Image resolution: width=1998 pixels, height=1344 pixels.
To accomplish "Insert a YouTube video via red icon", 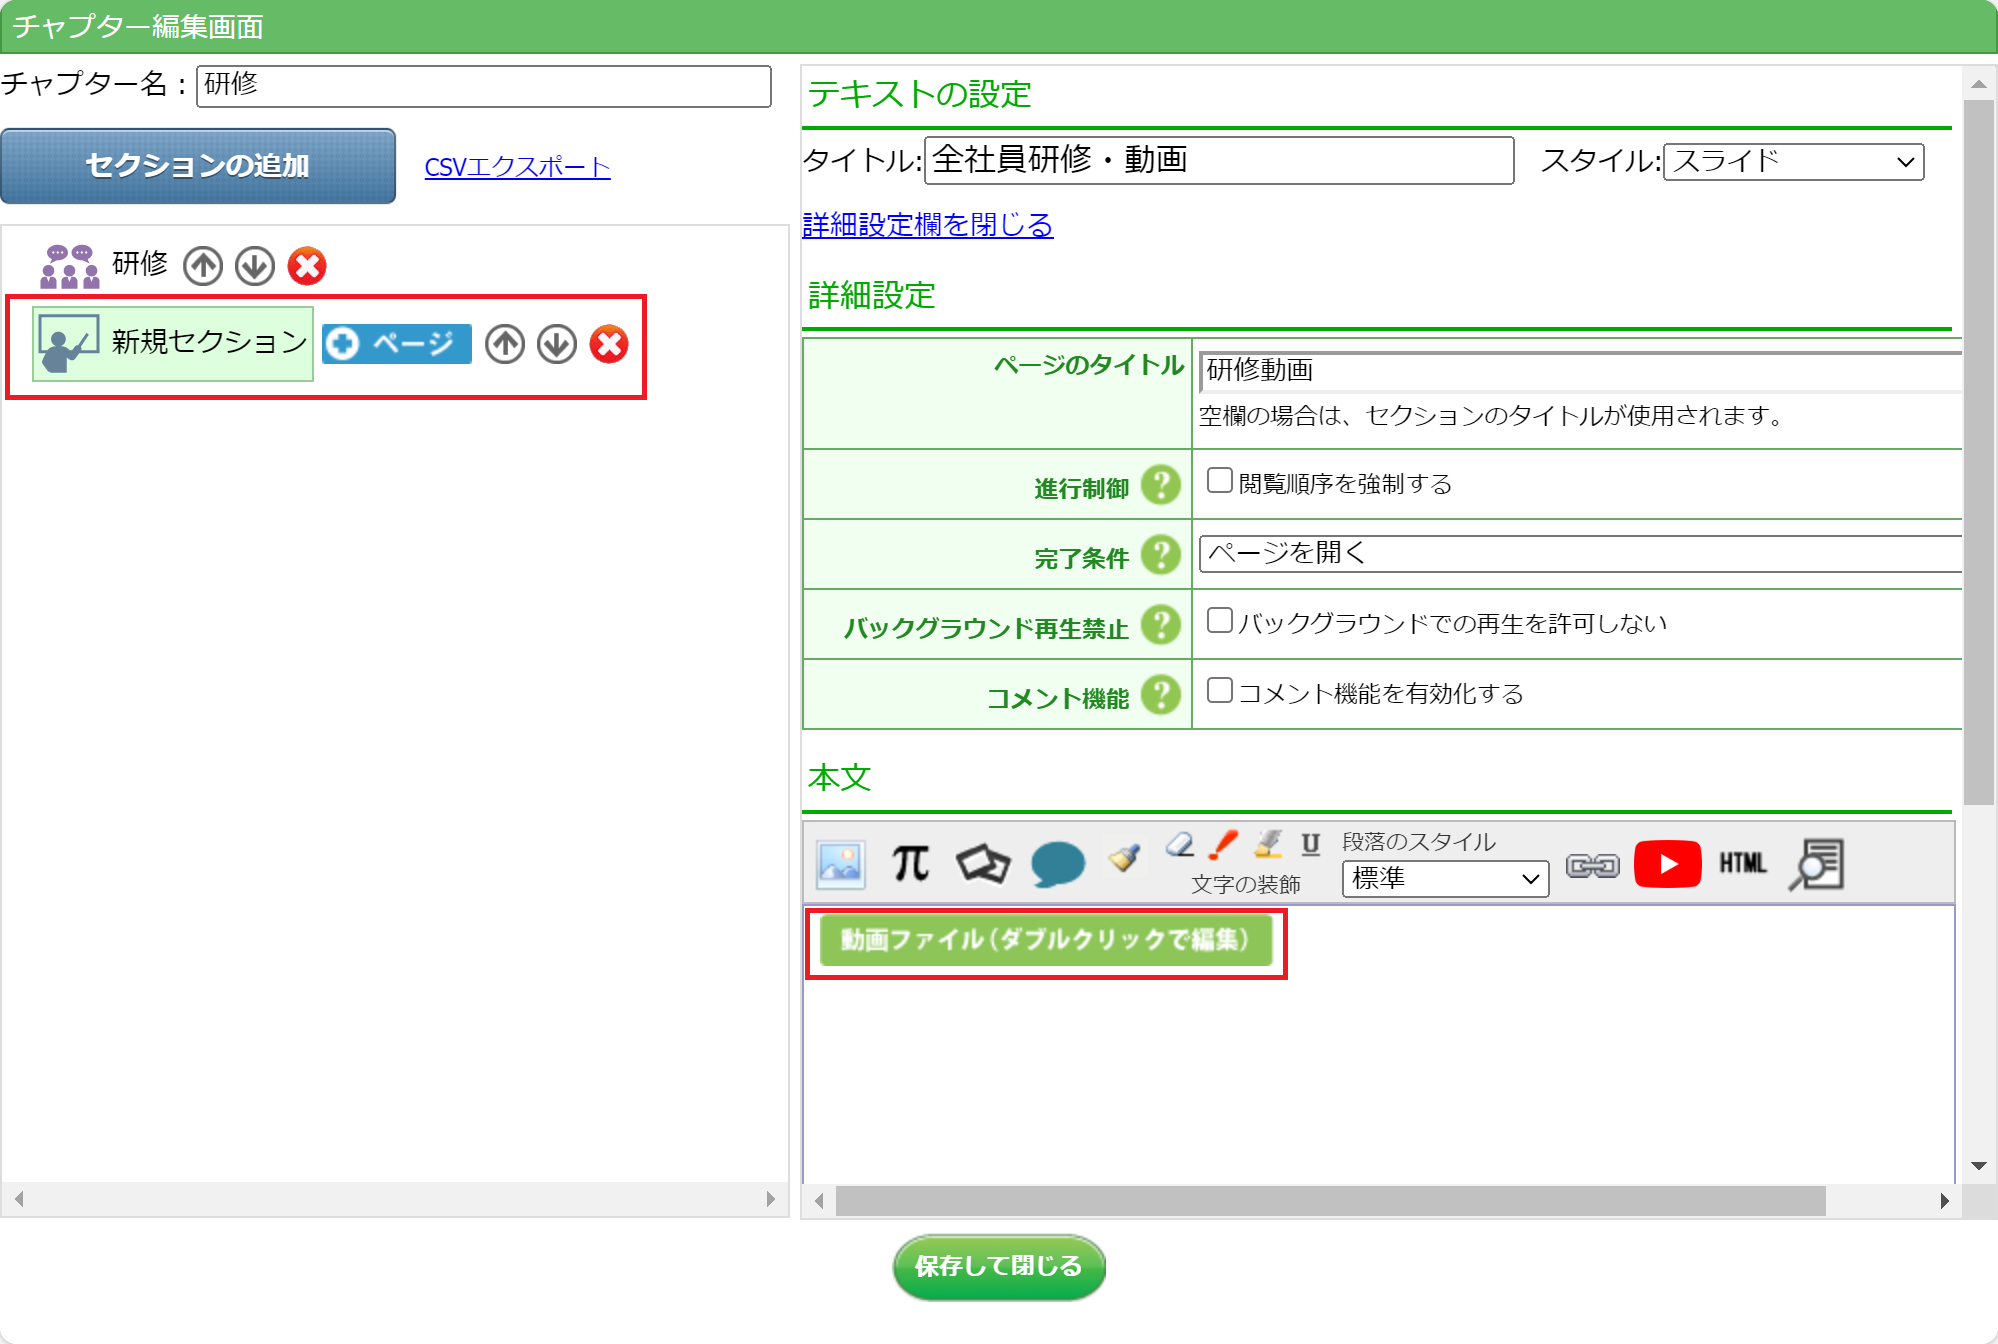I will 1667,864.
